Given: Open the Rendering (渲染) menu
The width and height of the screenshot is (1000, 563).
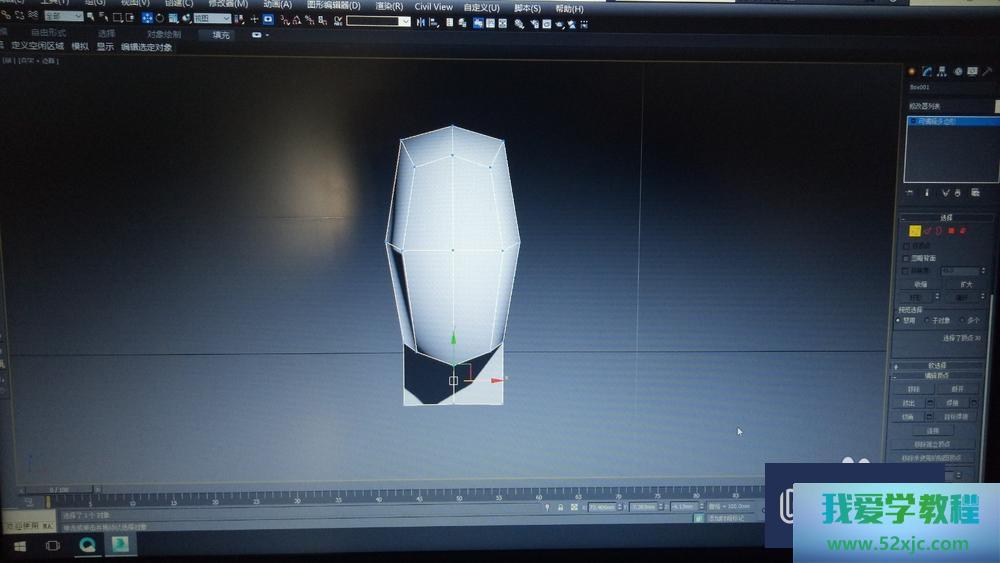Looking at the screenshot, I should pos(389,6).
